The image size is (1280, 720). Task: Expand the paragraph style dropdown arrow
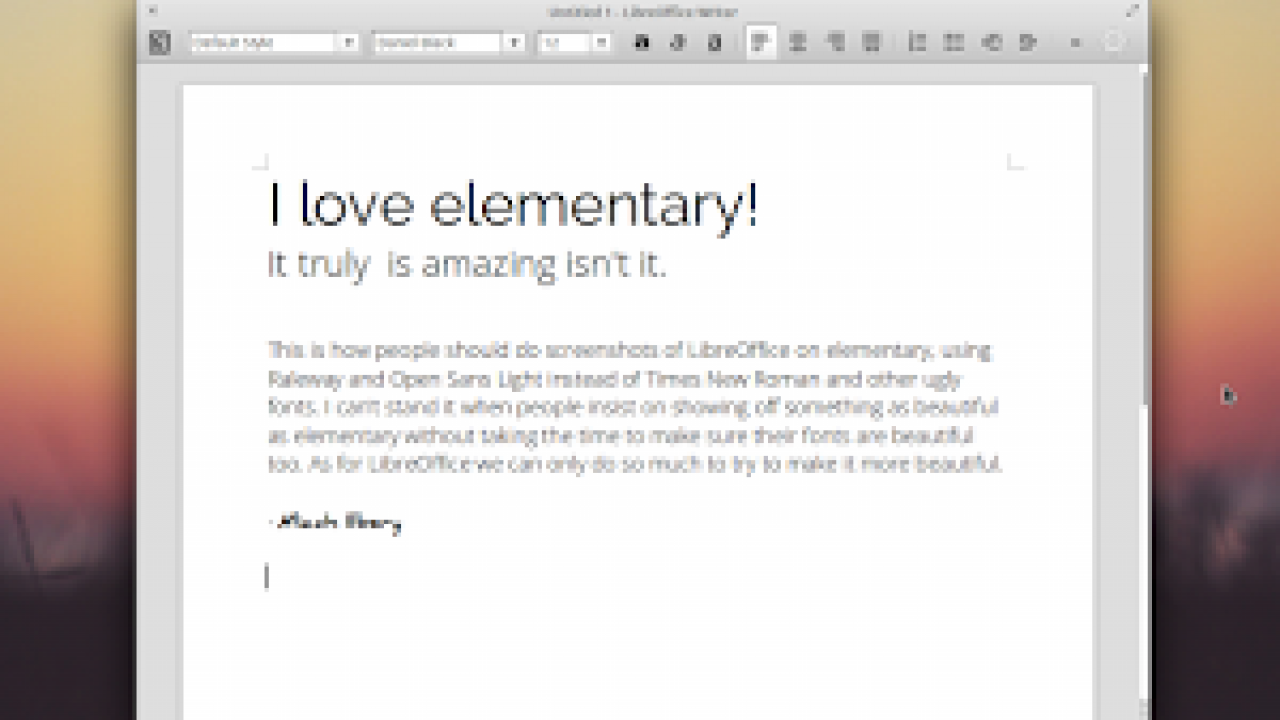point(349,43)
